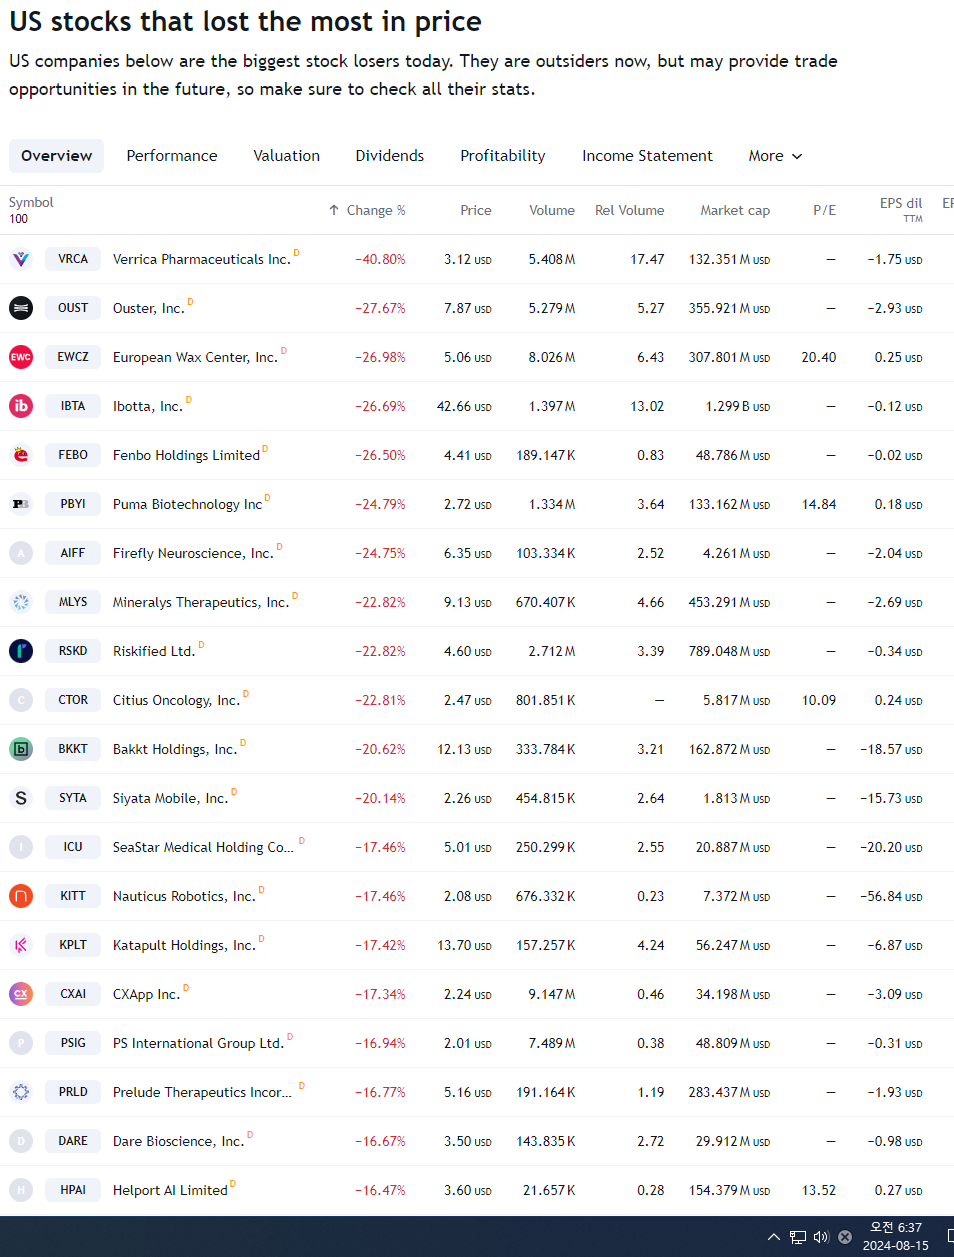Screen dimensions: 954x1257
Task: Open the IBTA ticker link
Action: point(73,406)
